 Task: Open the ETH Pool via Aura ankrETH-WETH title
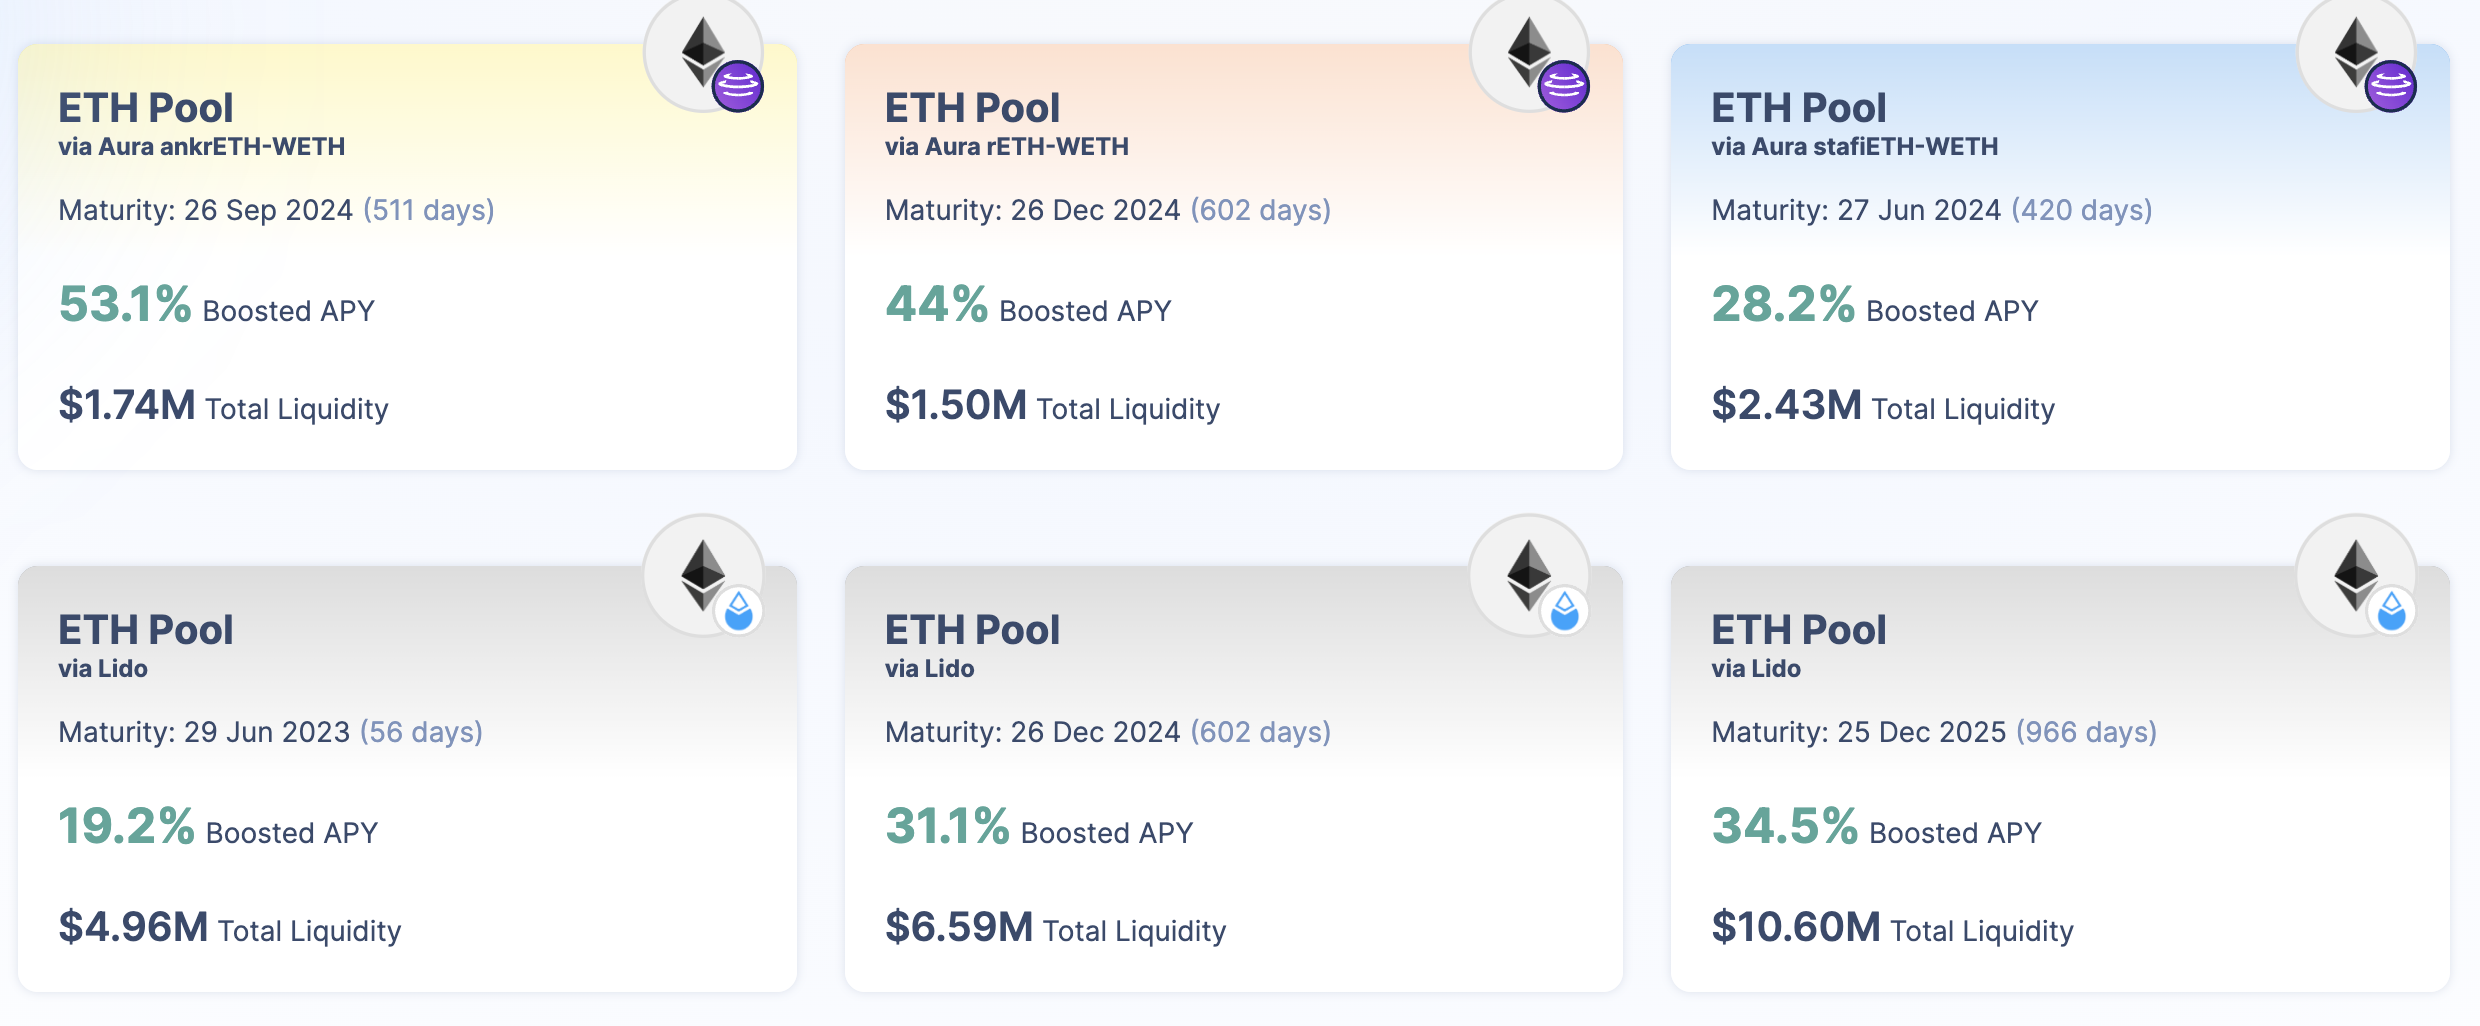[146, 108]
